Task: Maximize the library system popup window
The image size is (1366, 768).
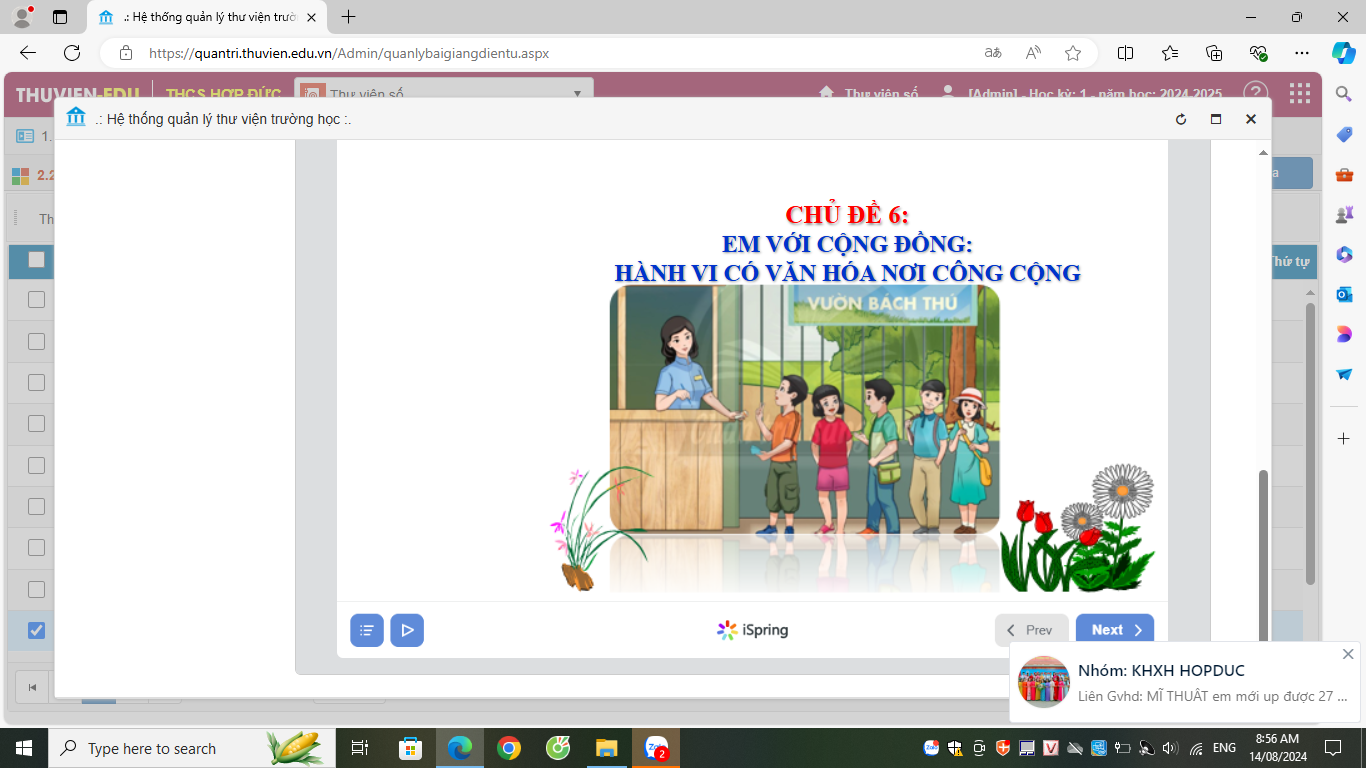Action: tap(1216, 119)
